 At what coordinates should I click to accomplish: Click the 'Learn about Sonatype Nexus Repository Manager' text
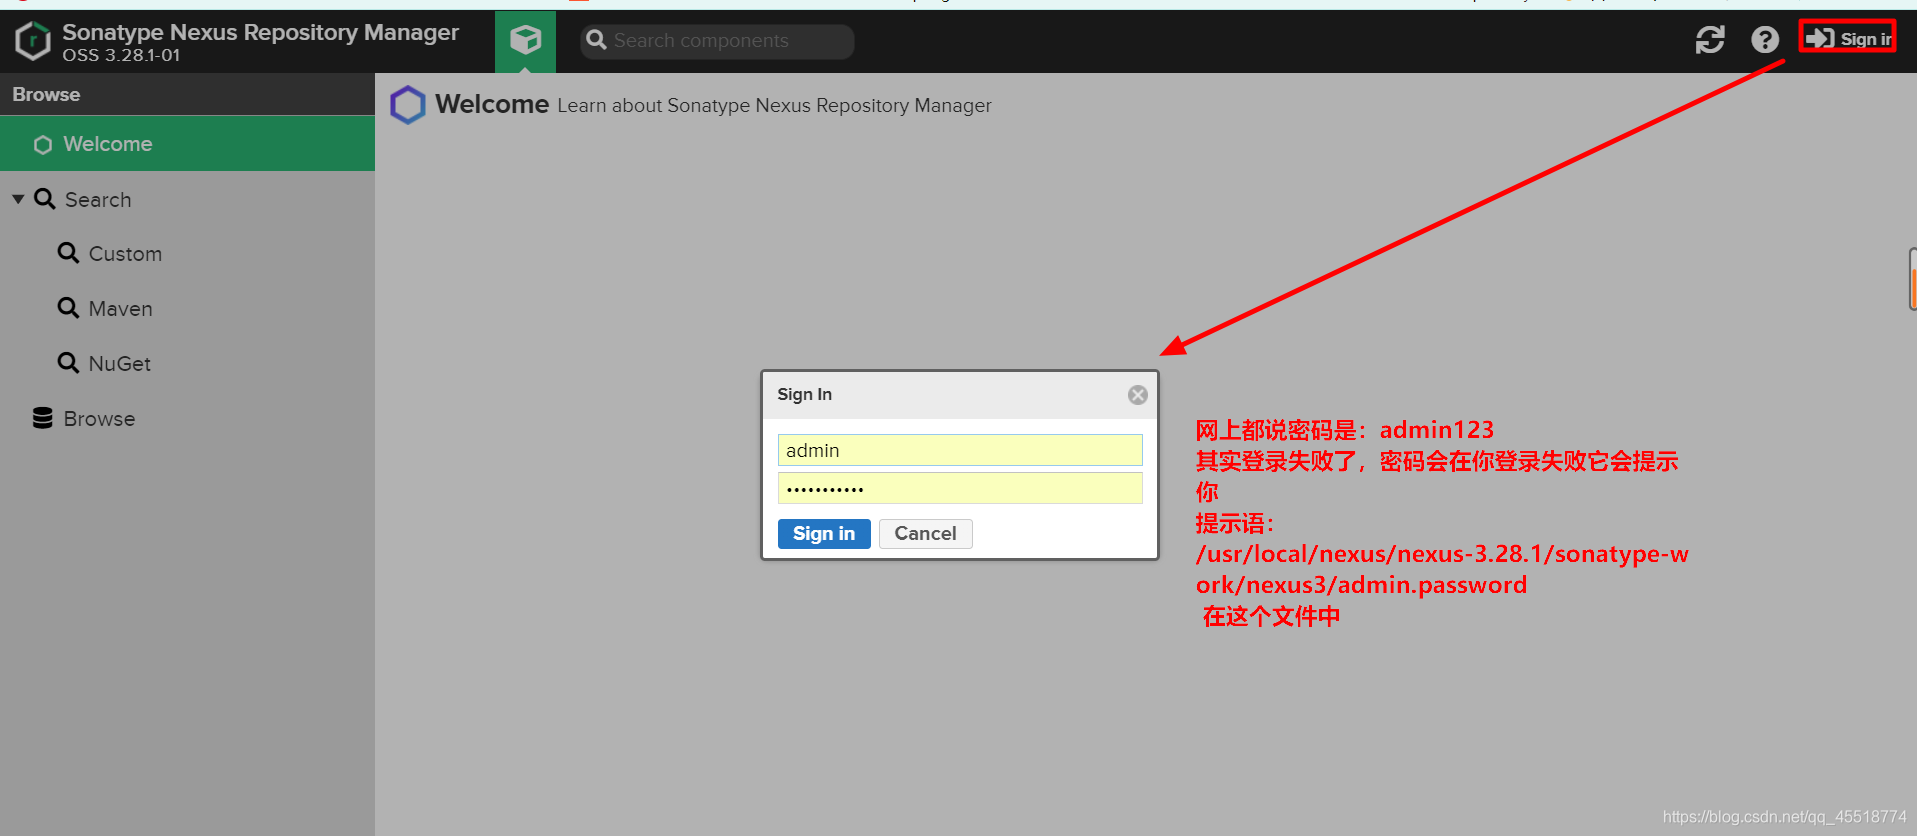pyautogui.click(x=774, y=106)
